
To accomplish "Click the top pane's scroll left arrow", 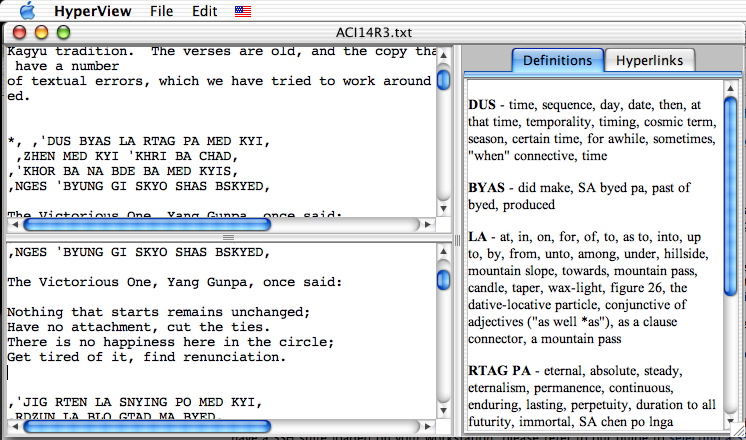I will pyautogui.click(x=15, y=225).
